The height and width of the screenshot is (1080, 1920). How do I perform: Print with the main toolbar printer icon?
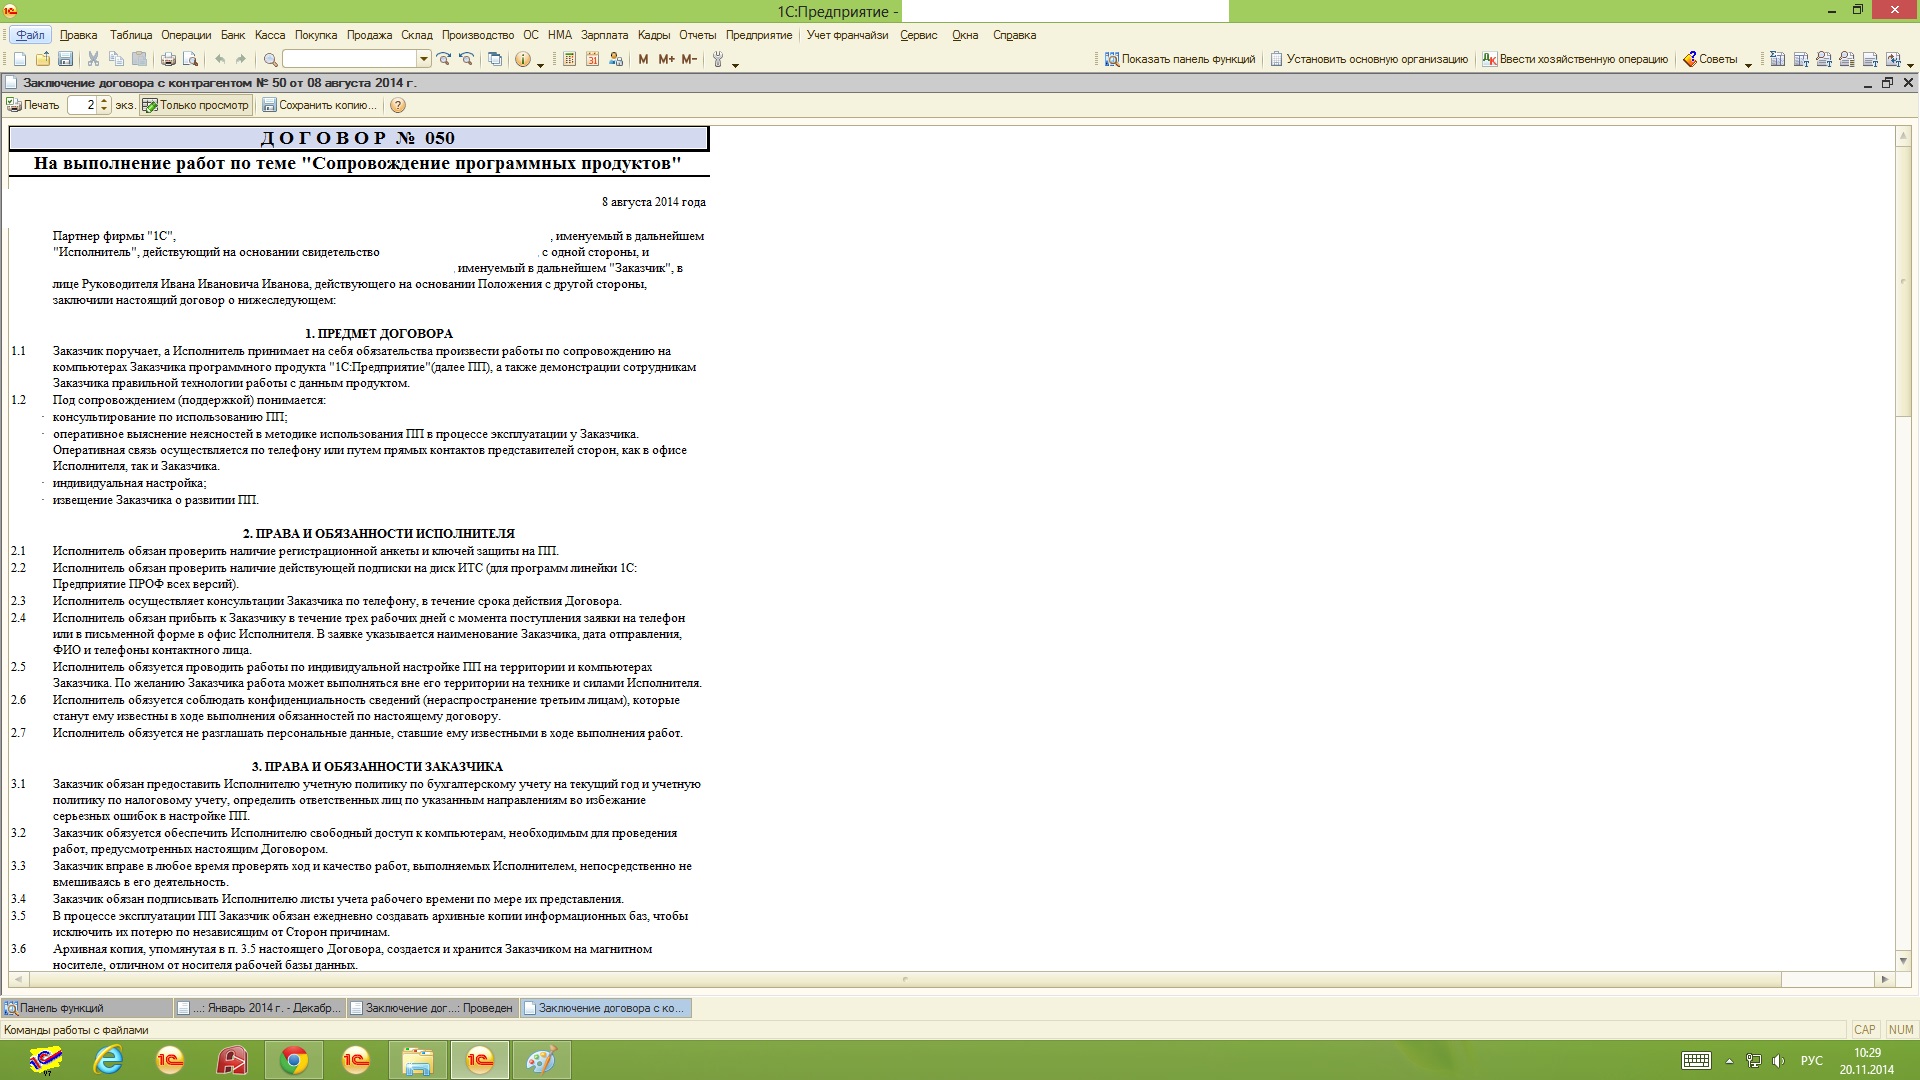(168, 59)
